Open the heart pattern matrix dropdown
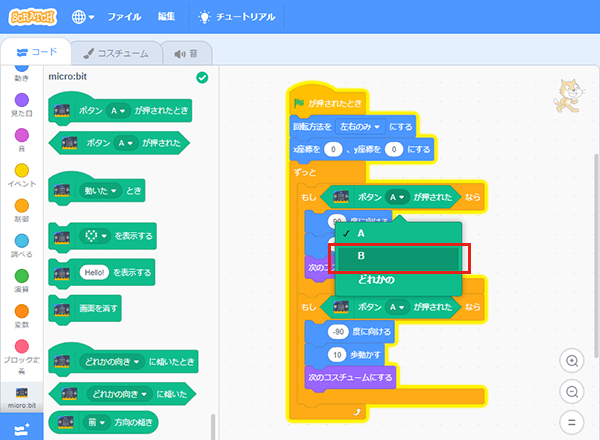 click(95, 236)
